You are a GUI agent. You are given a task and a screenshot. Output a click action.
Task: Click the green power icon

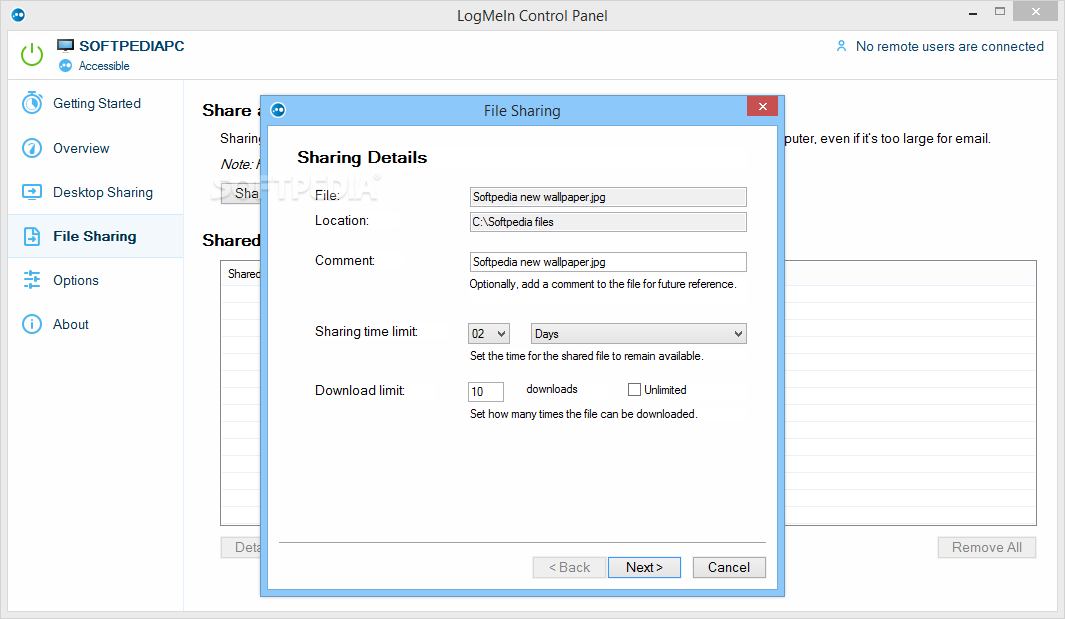tap(32, 54)
